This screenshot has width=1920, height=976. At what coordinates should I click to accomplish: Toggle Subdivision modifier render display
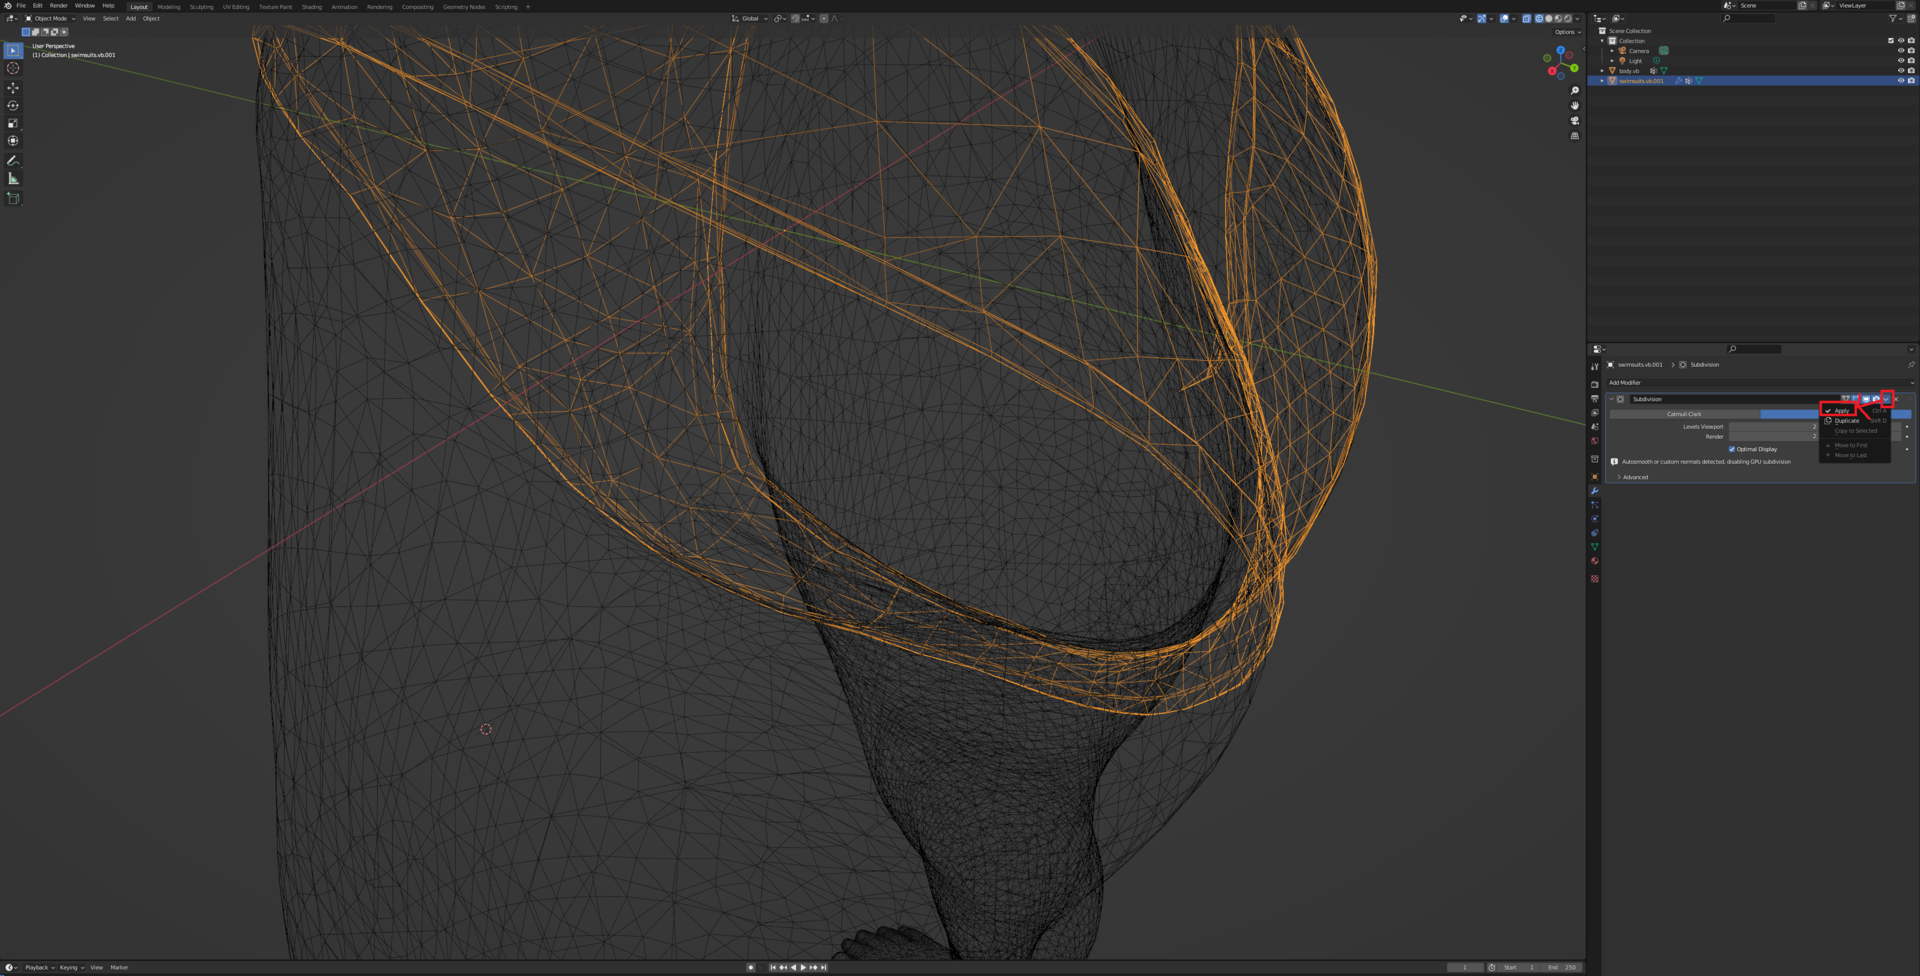click(1876, 399)
